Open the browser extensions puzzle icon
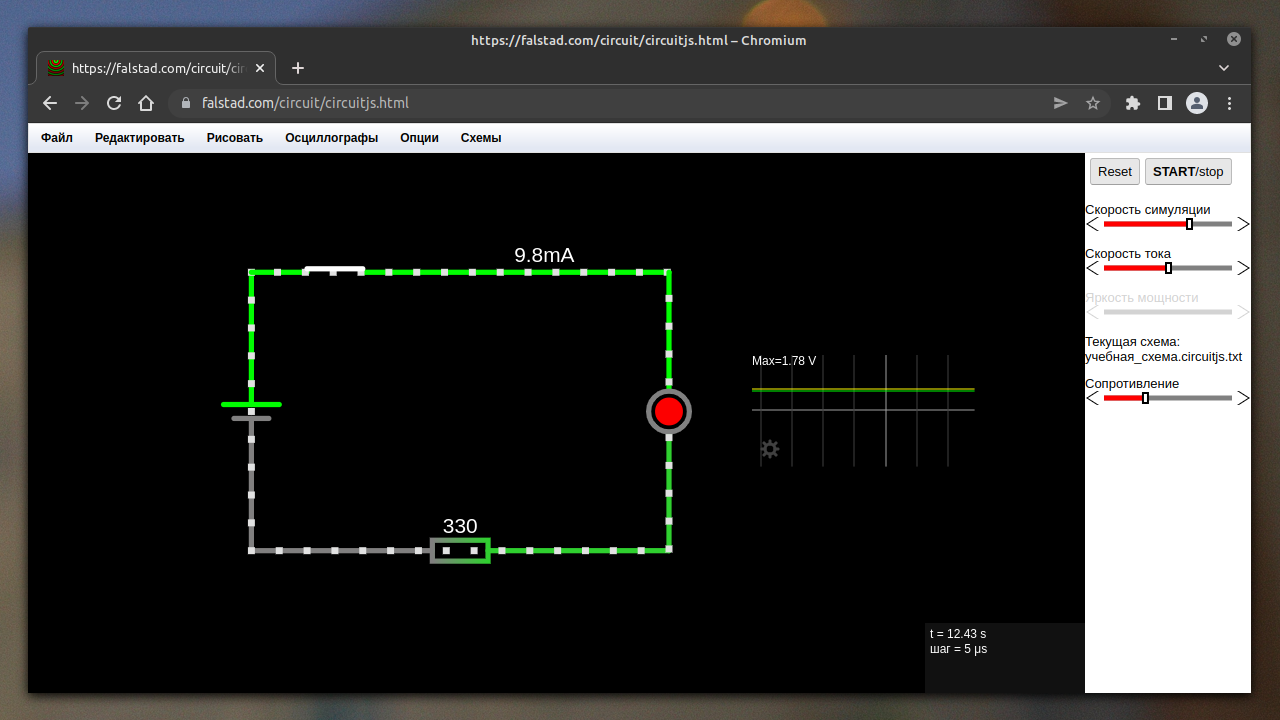 click(1133, 103)
